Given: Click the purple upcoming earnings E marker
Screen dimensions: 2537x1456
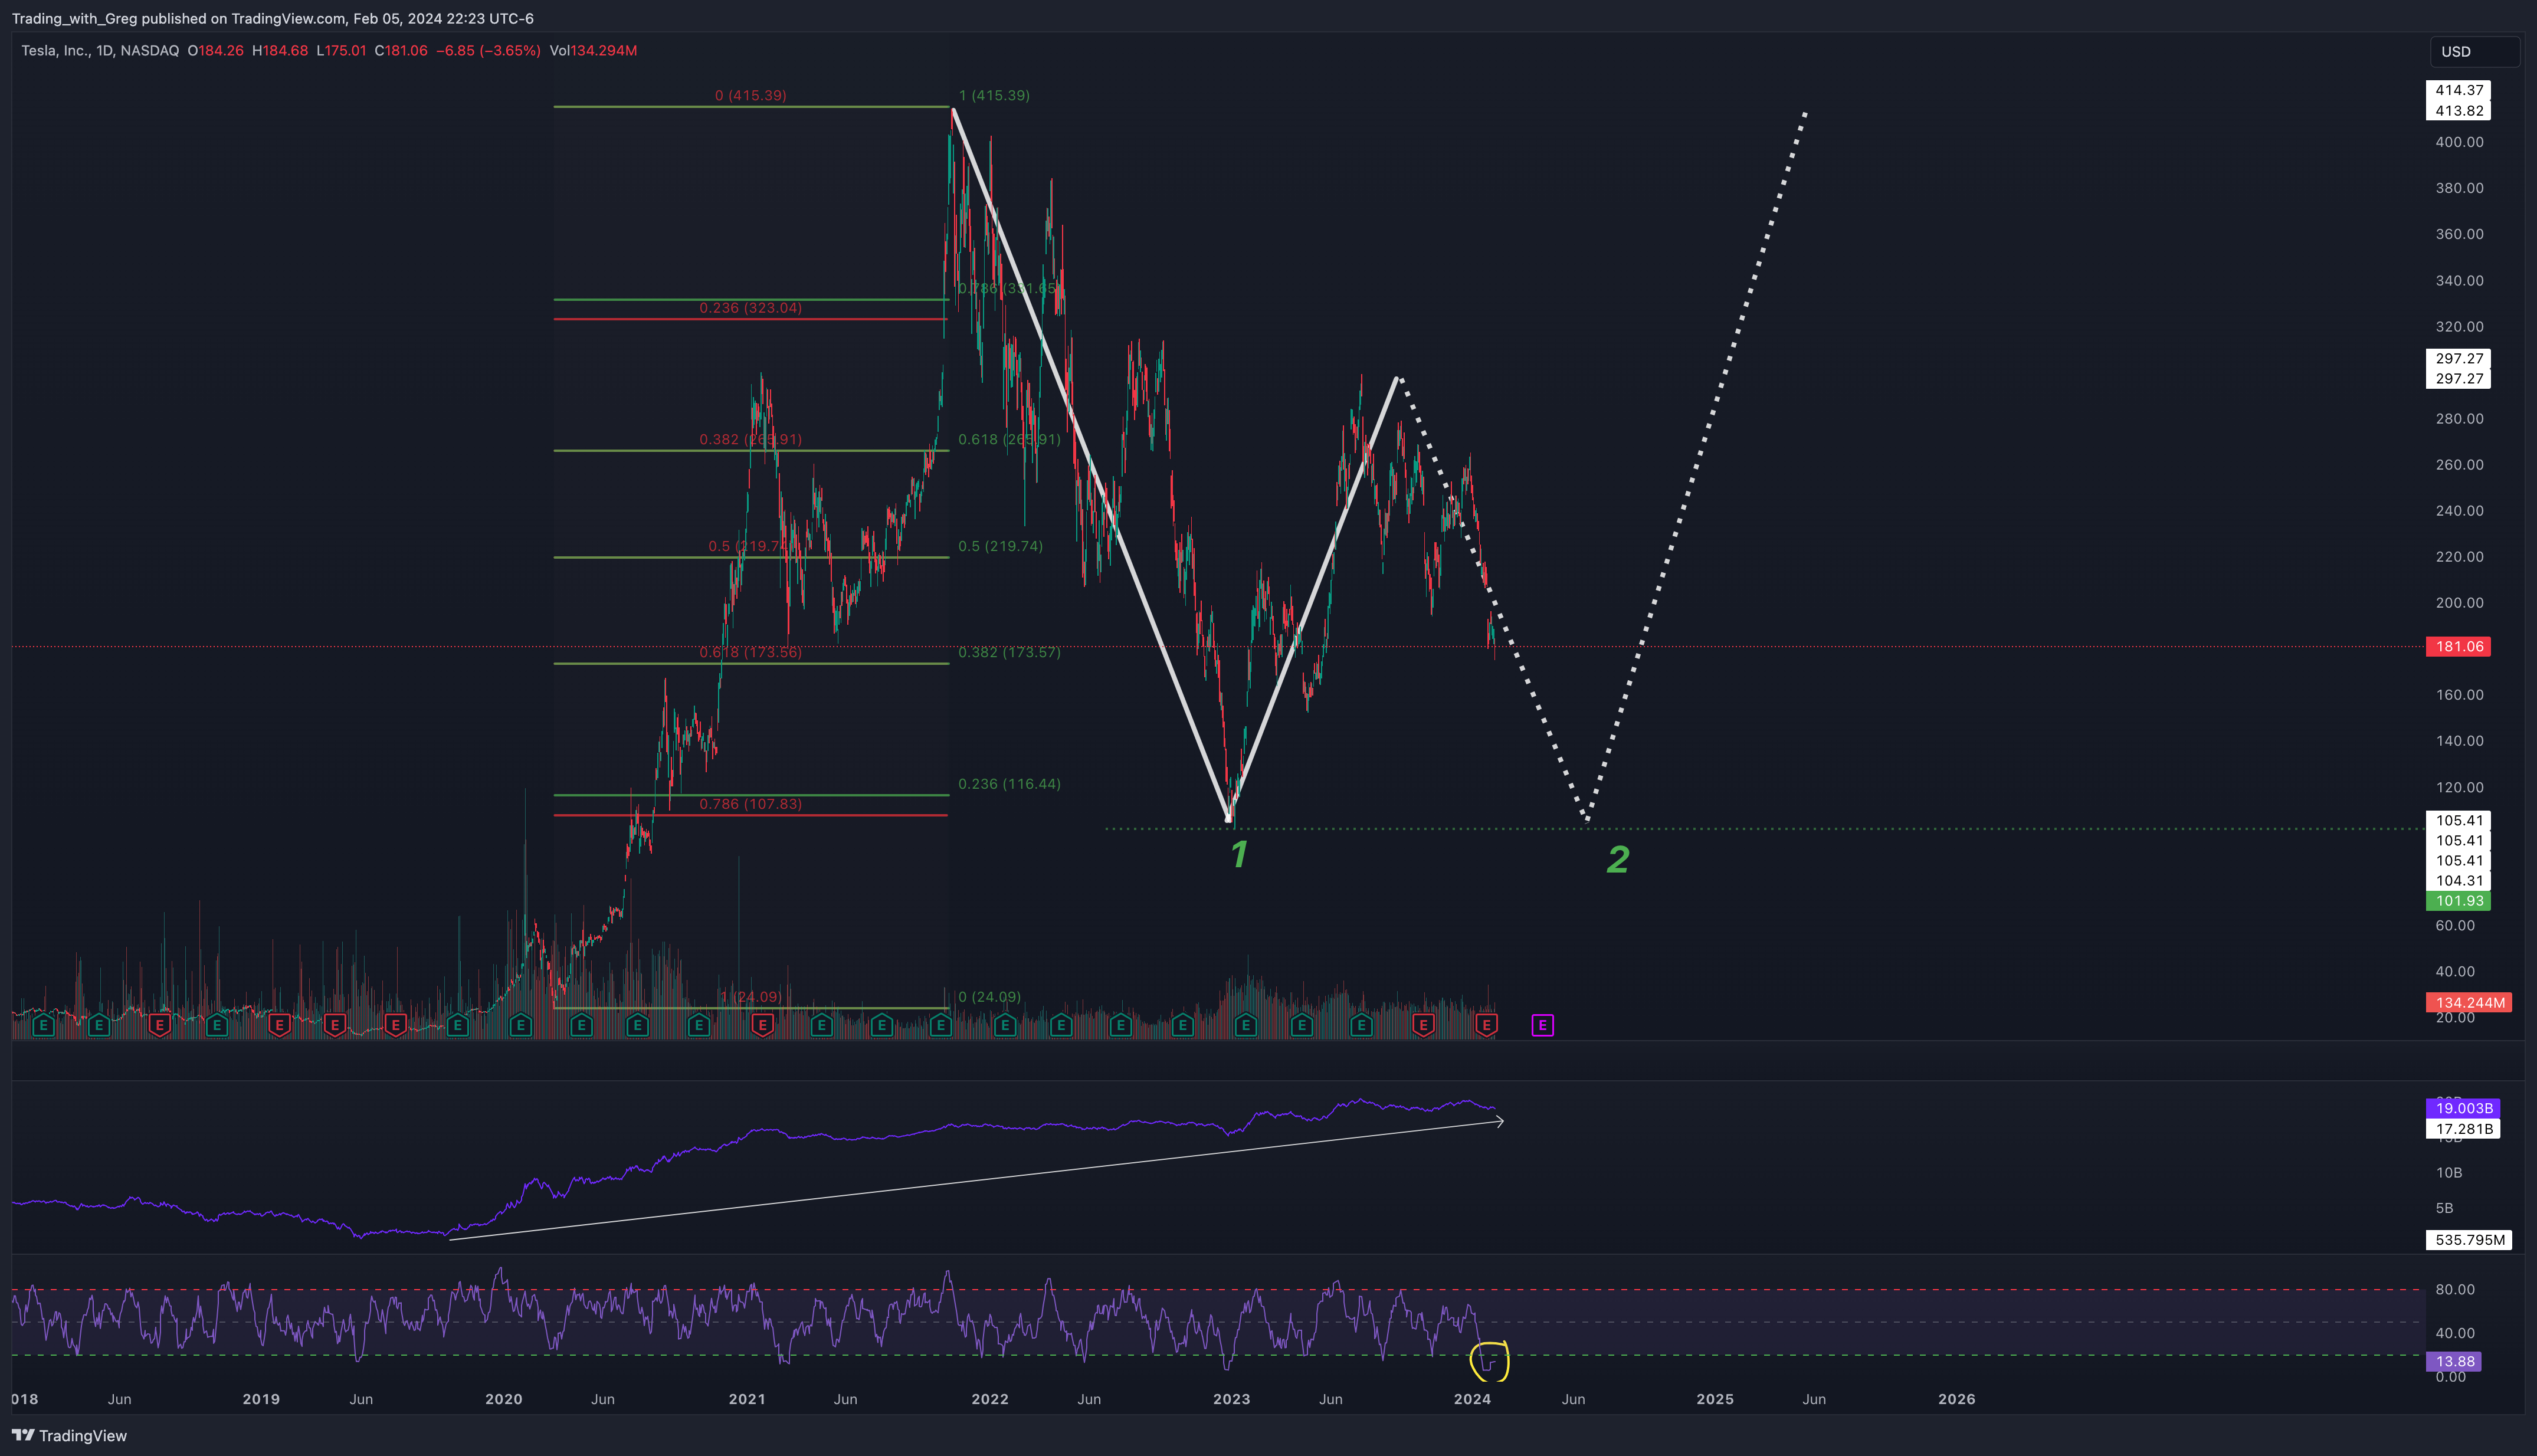Looking at the screenshot, I should (1542, 1025).
